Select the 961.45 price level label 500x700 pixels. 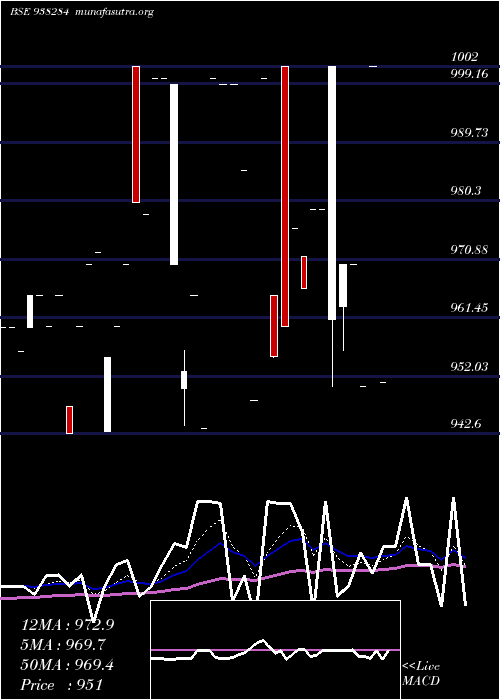tap(469, 308)
